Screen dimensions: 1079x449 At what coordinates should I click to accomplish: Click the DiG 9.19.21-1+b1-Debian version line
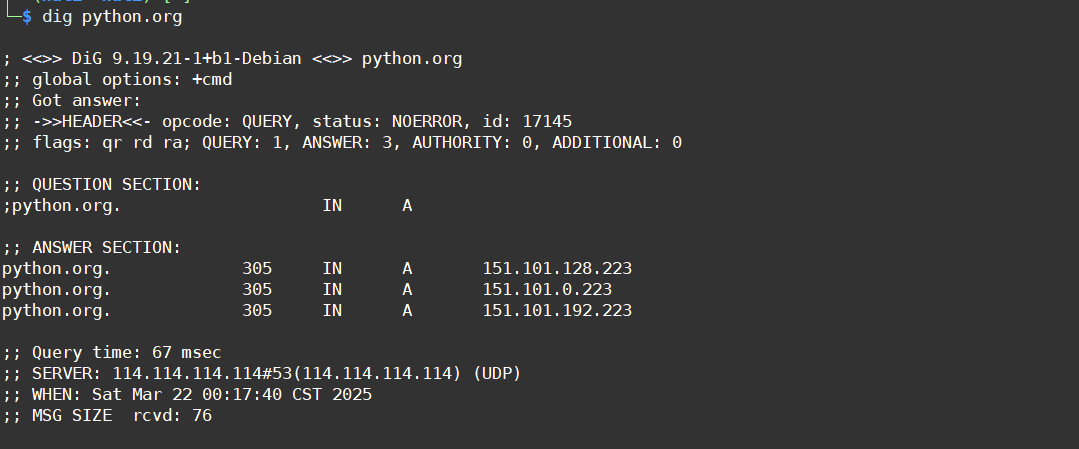[x=232, y=59]
